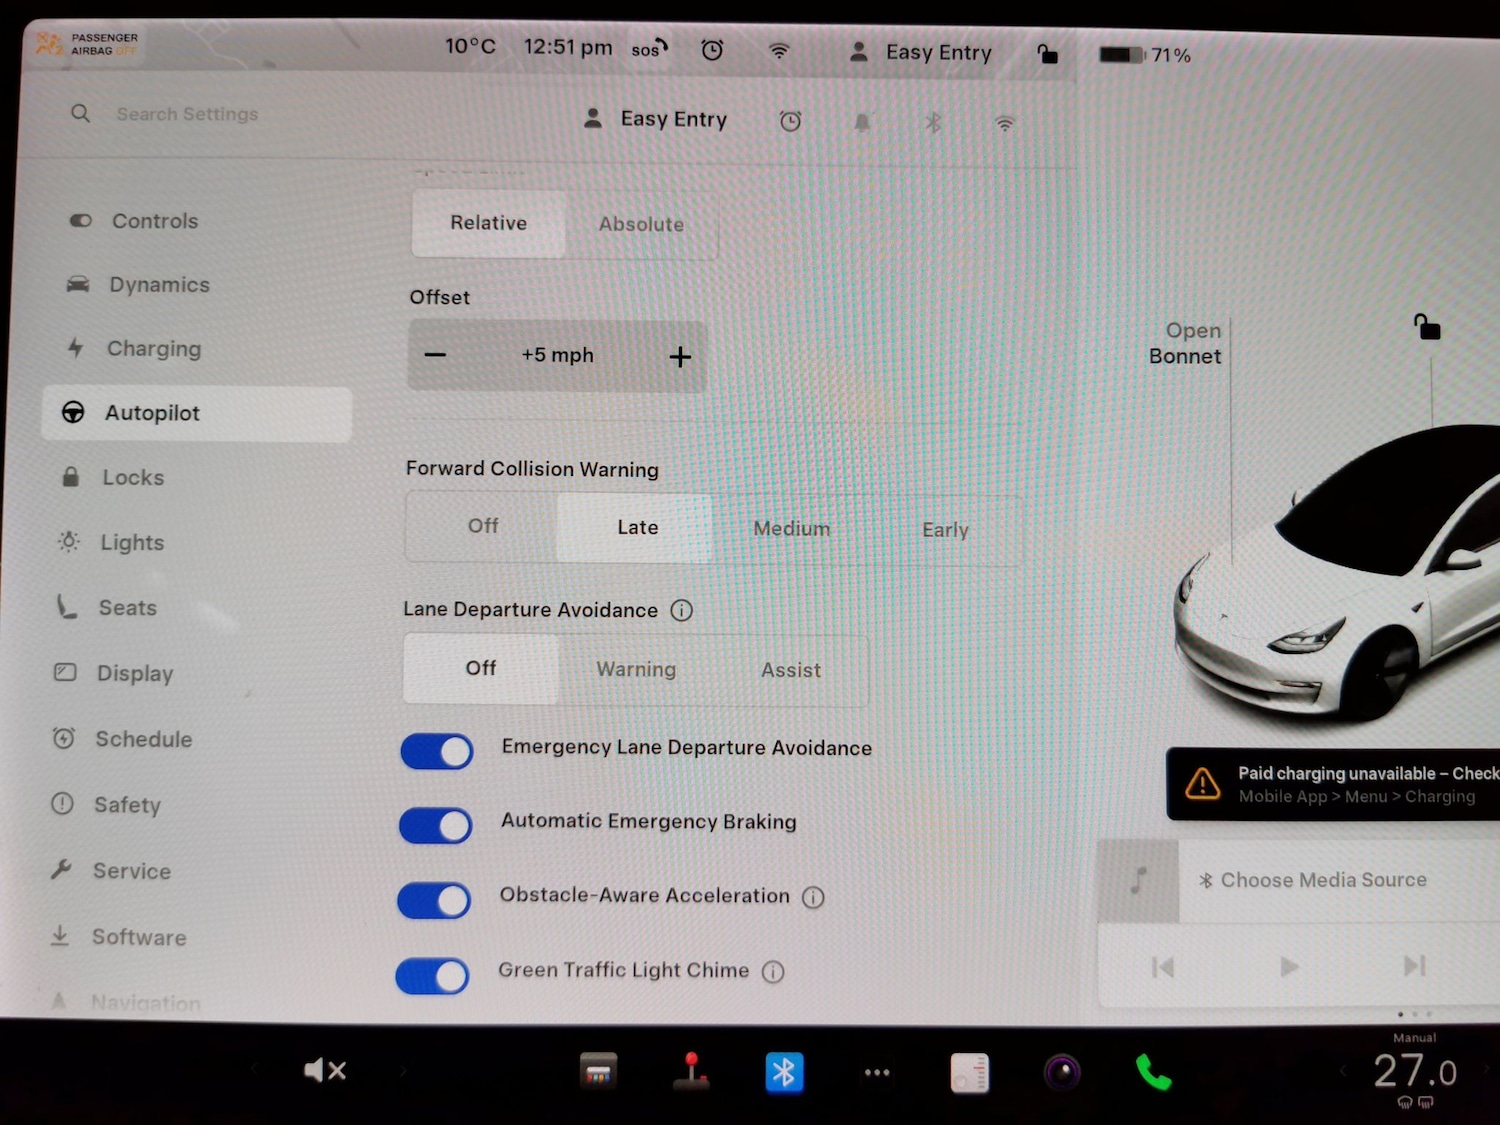Open the Autopilot steering wheel settings icon
Image resolution: width=1500 pixels, height=1125 pixels.
coord(72,413)
